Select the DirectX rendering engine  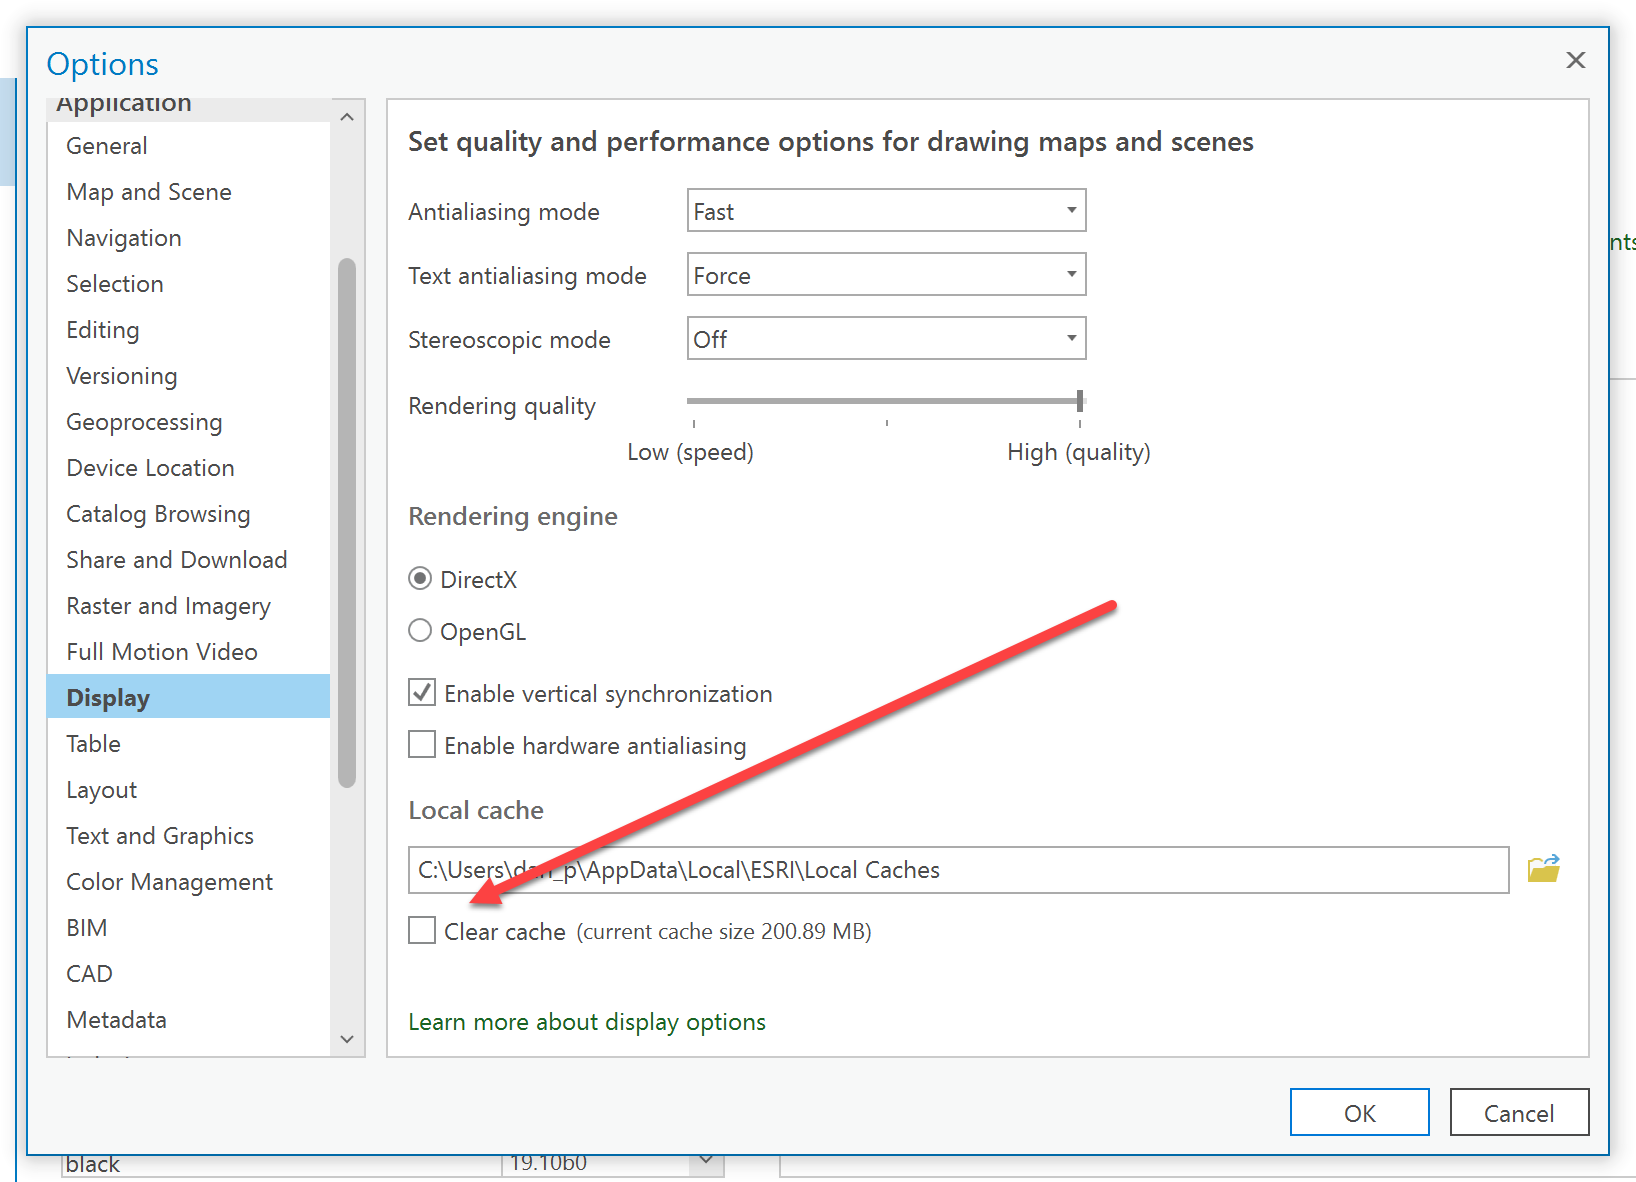[x=421, y=579]
